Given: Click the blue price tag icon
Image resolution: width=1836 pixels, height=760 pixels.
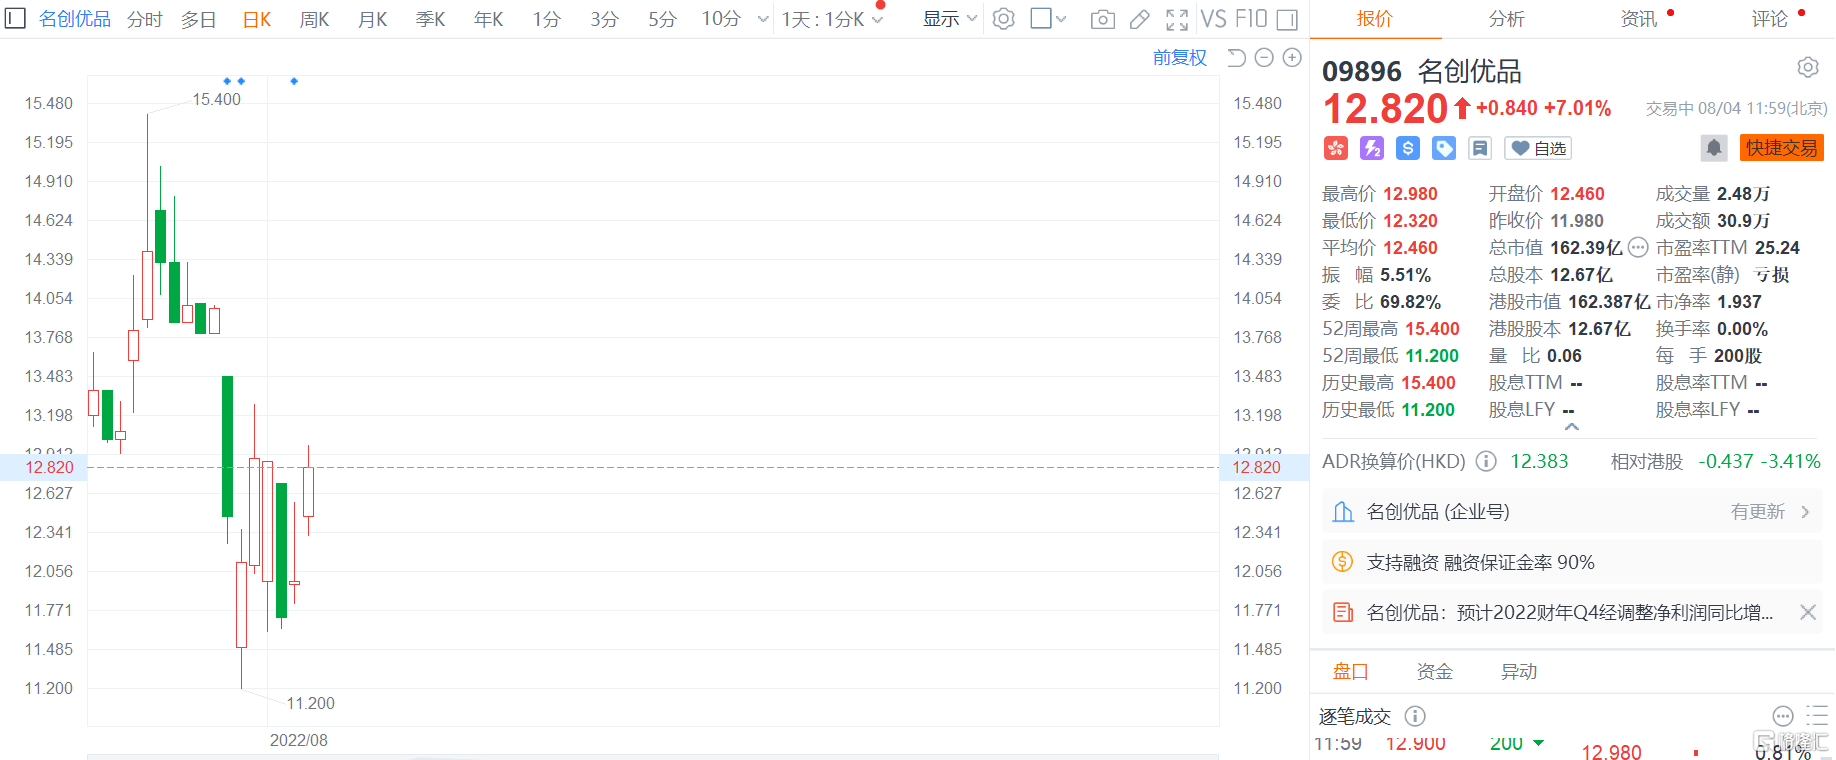Looking at the screenshot, I should (1444, 148).
